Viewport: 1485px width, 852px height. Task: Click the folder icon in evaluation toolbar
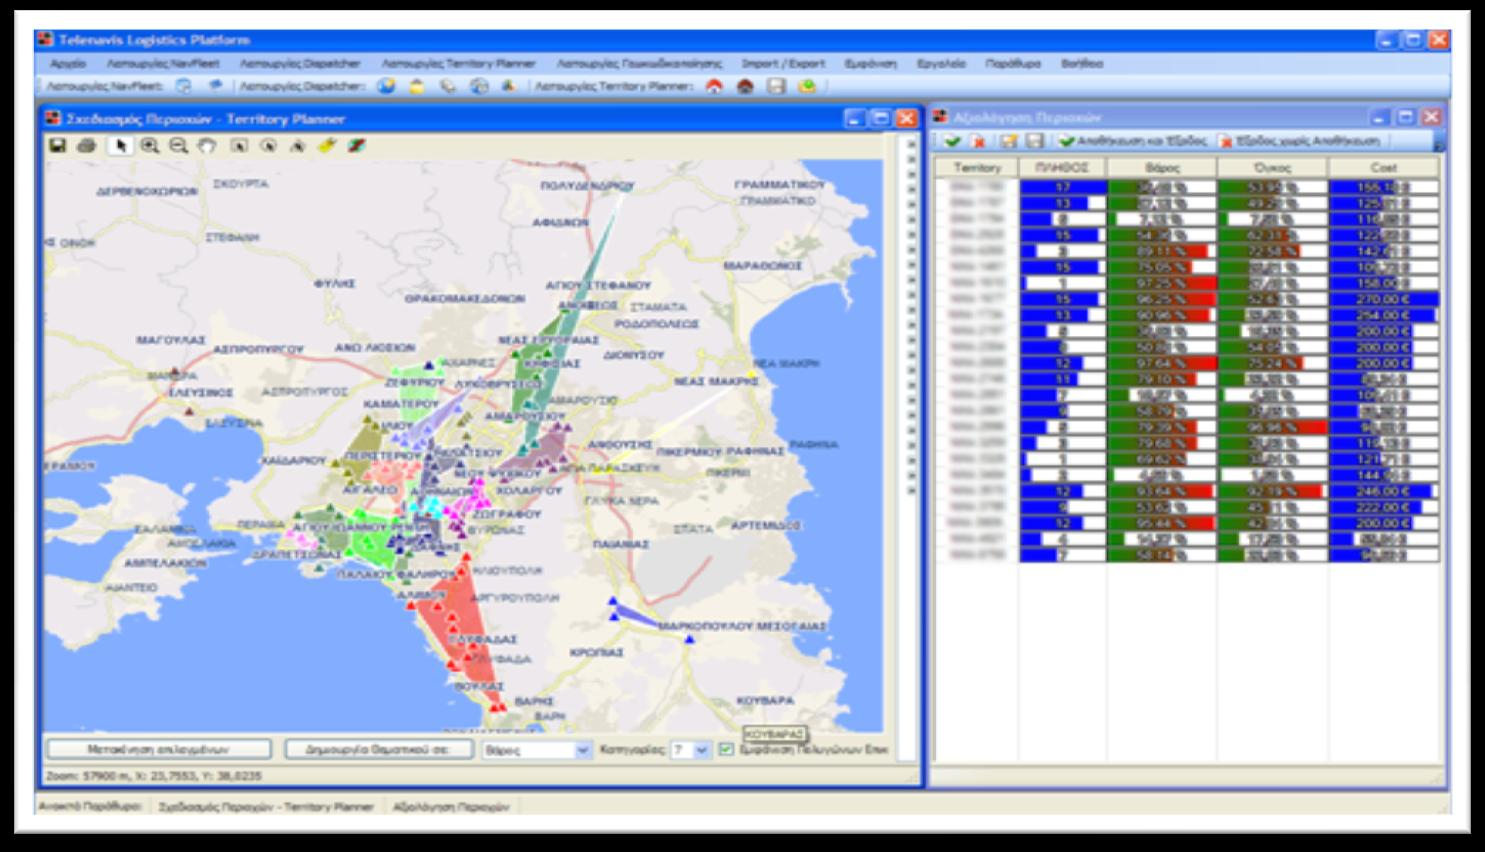(1010, 141)
